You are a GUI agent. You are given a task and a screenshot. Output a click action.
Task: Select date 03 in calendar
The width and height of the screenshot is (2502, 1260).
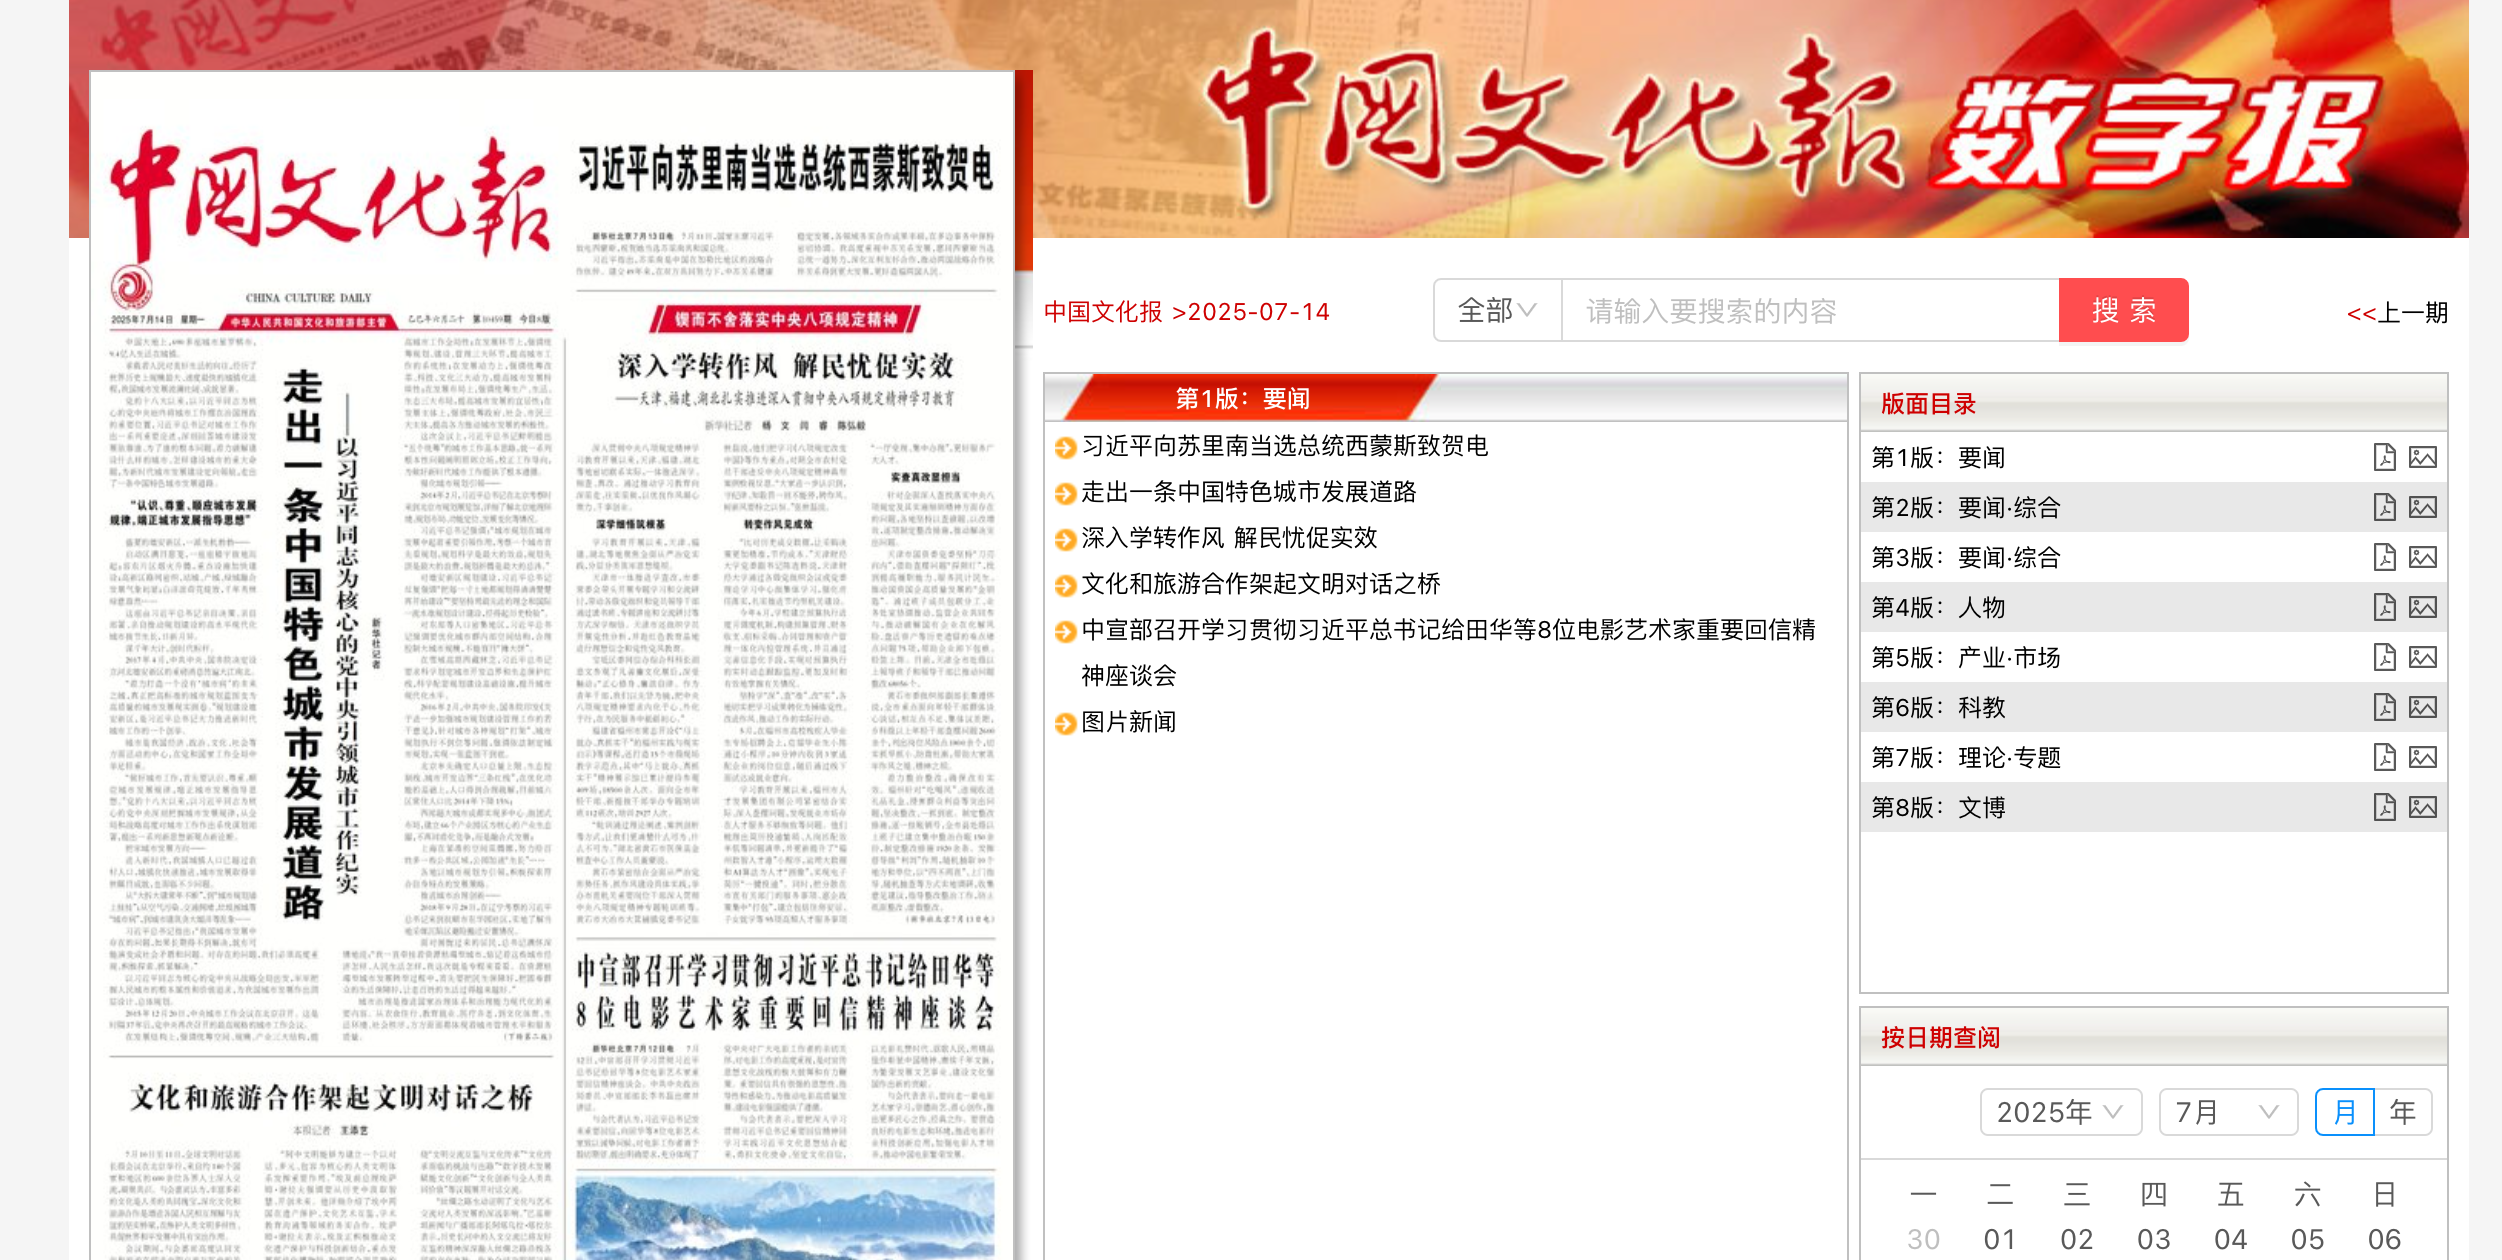point(2153,1239)
